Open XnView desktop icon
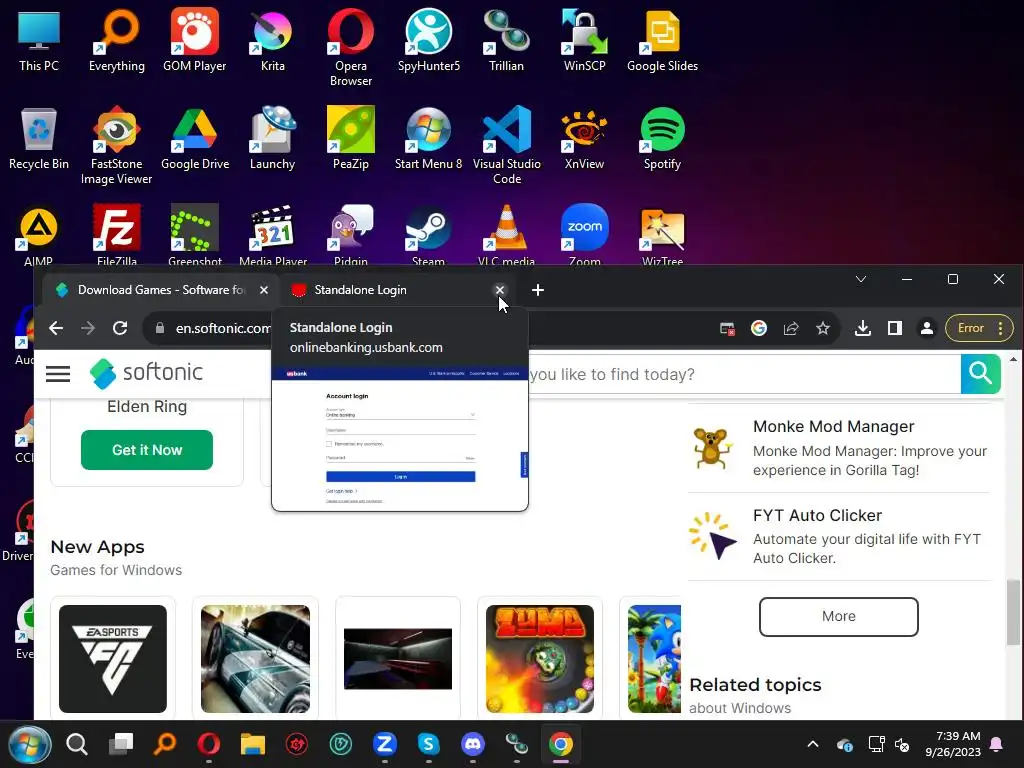The image size is (1024, 768). (x=584, y=138)
